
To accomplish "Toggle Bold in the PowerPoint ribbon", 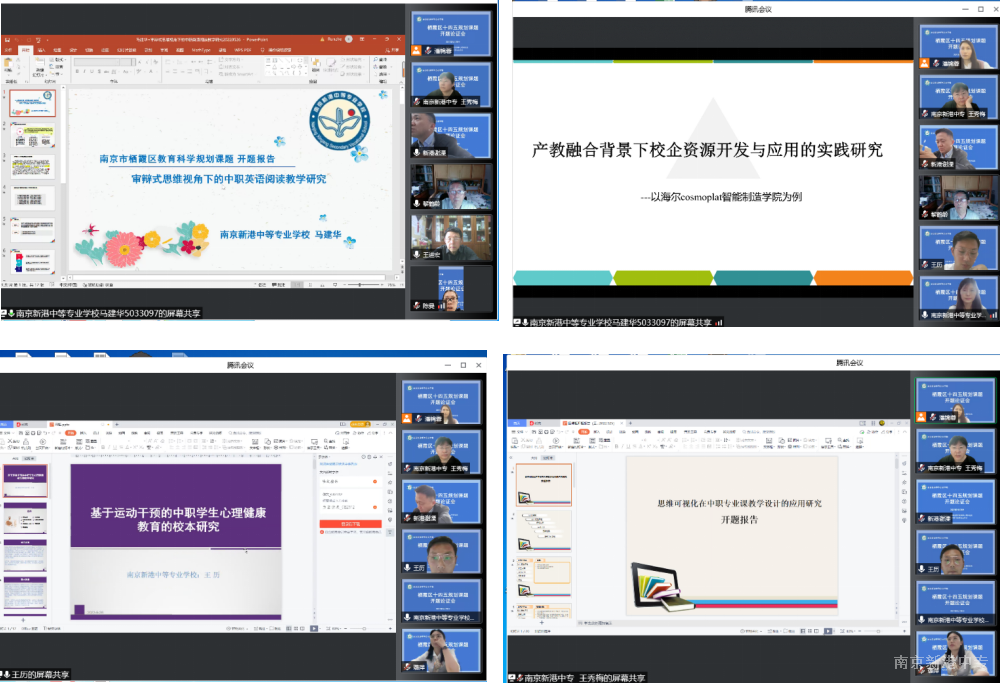I will point(77,71).
